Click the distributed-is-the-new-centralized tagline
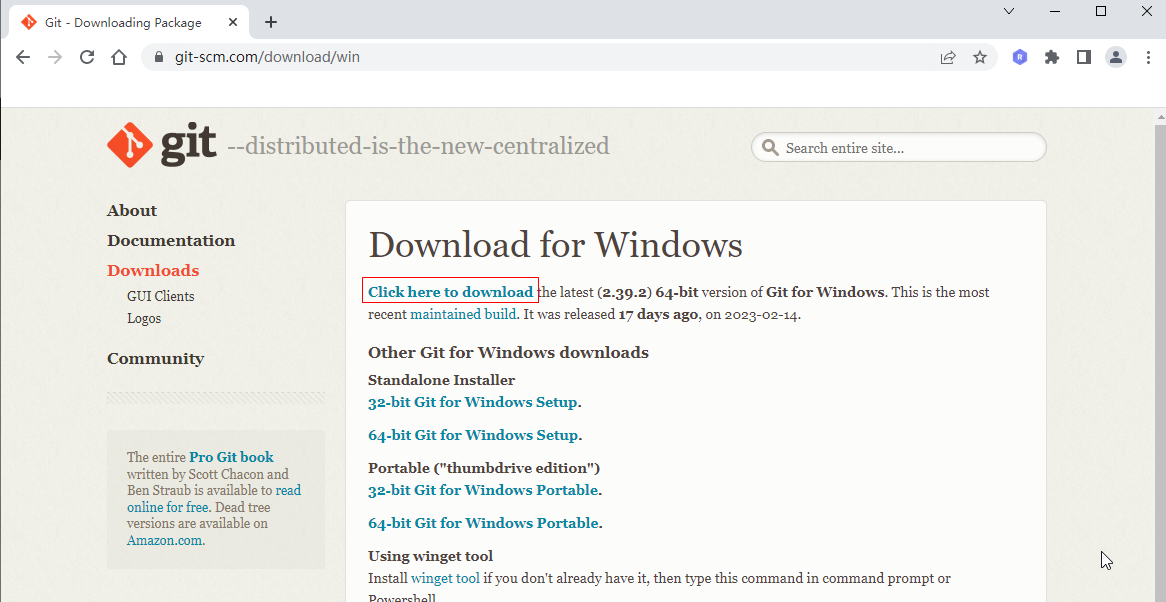This screenshot has height=602, width=1166. pos(418,146)
